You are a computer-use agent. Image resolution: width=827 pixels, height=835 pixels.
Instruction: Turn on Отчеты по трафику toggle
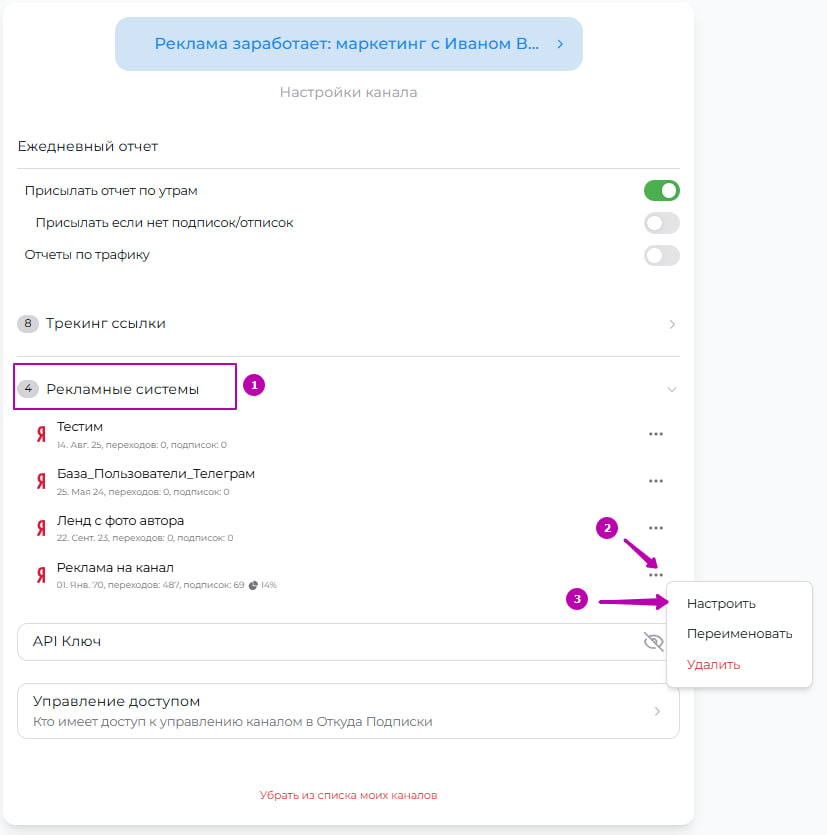[661, 256]
